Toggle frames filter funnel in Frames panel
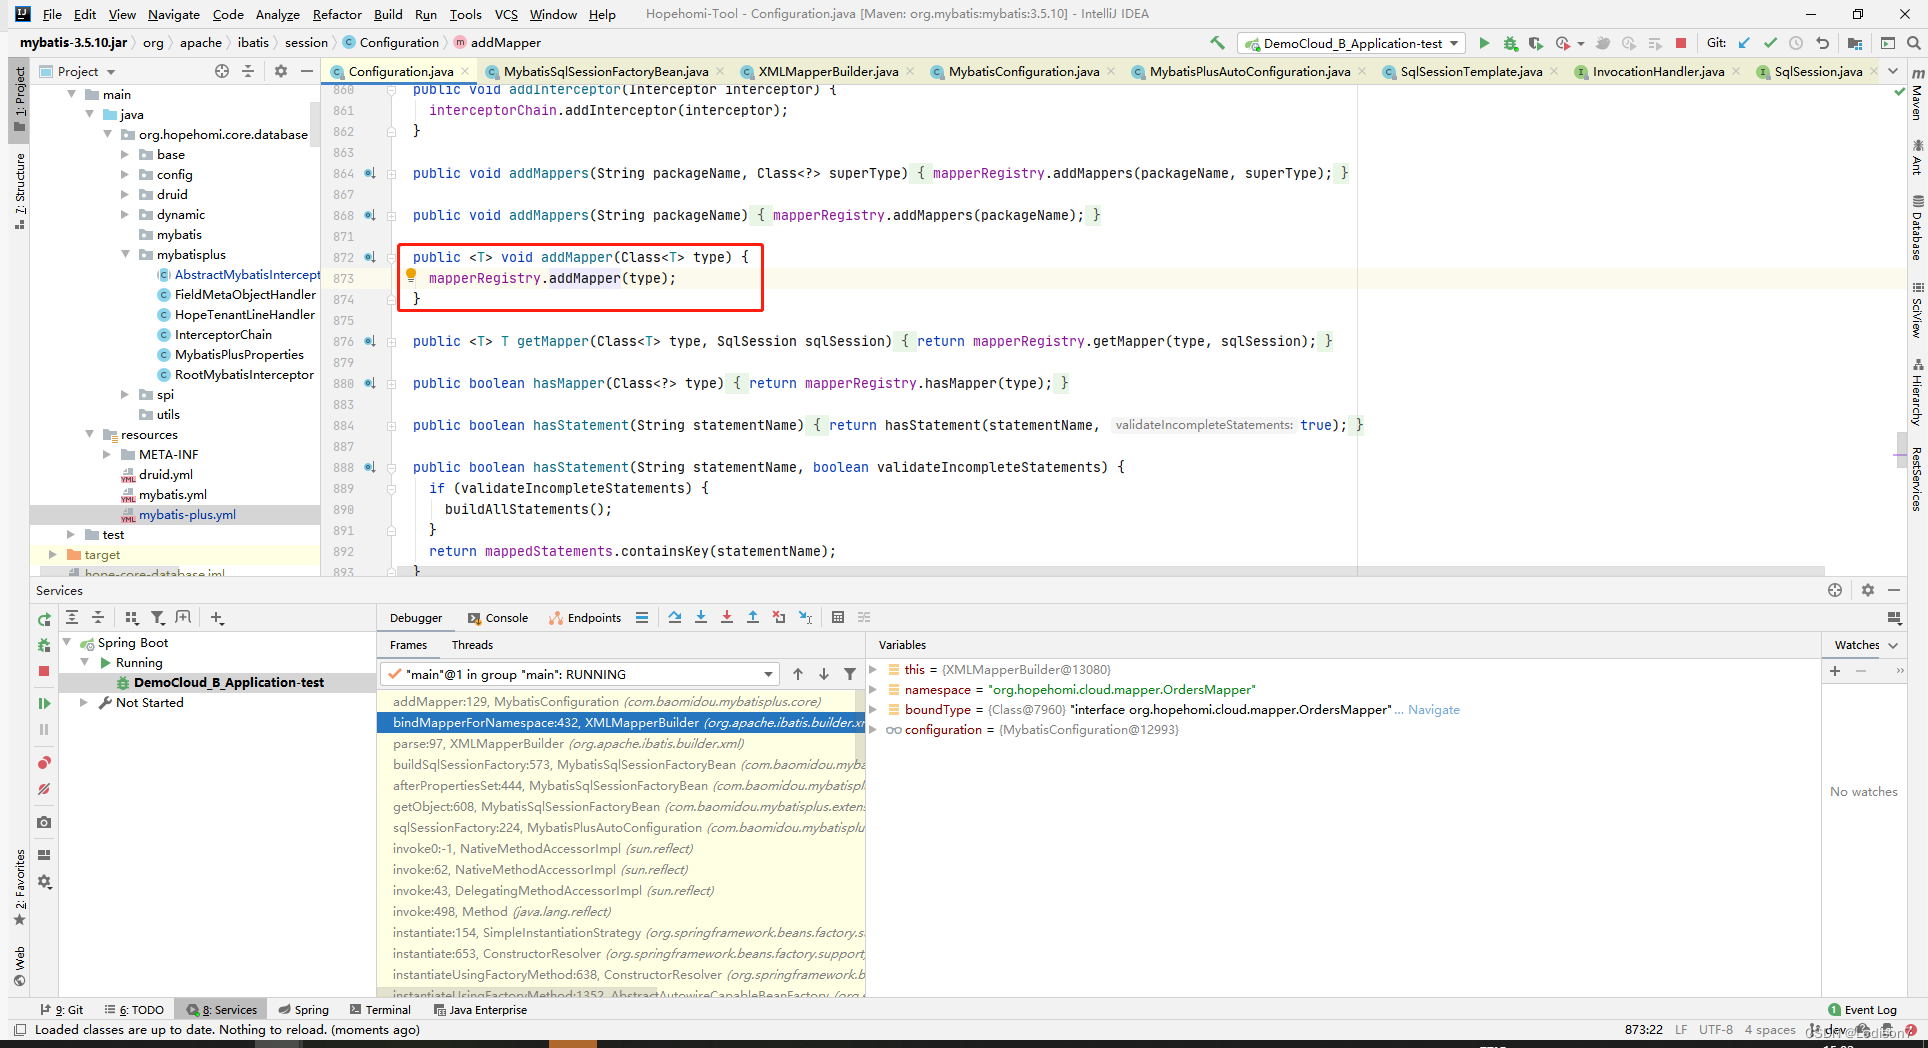Screen dimensions: 1928x1048 pyautogui.click(x=850, y=674)
